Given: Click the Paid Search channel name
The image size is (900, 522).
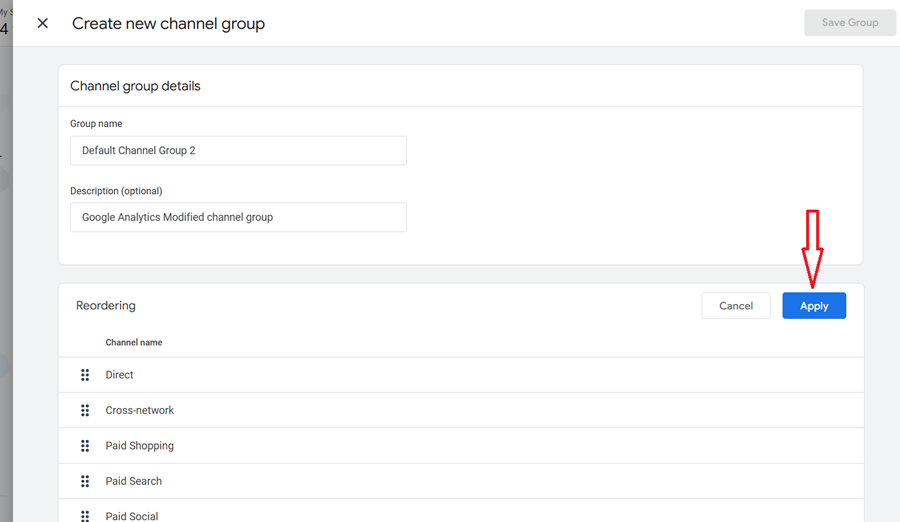Looking at the screenshot, I should click(133, 481).
